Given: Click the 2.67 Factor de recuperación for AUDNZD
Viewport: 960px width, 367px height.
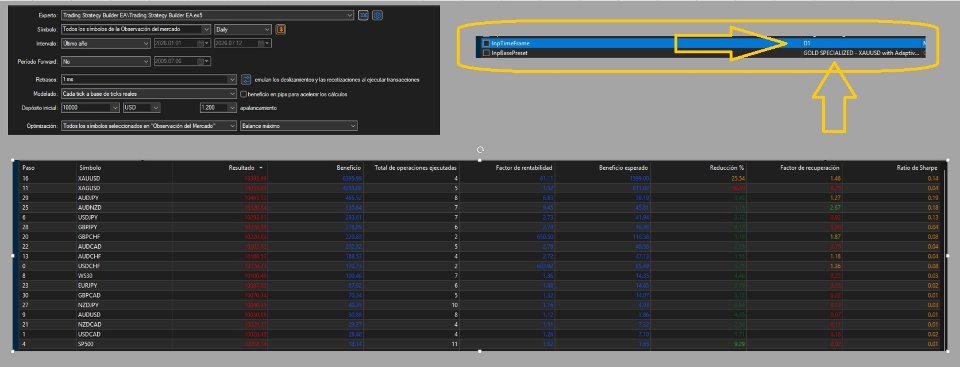Looking at the screenshot, I should 834,207.
